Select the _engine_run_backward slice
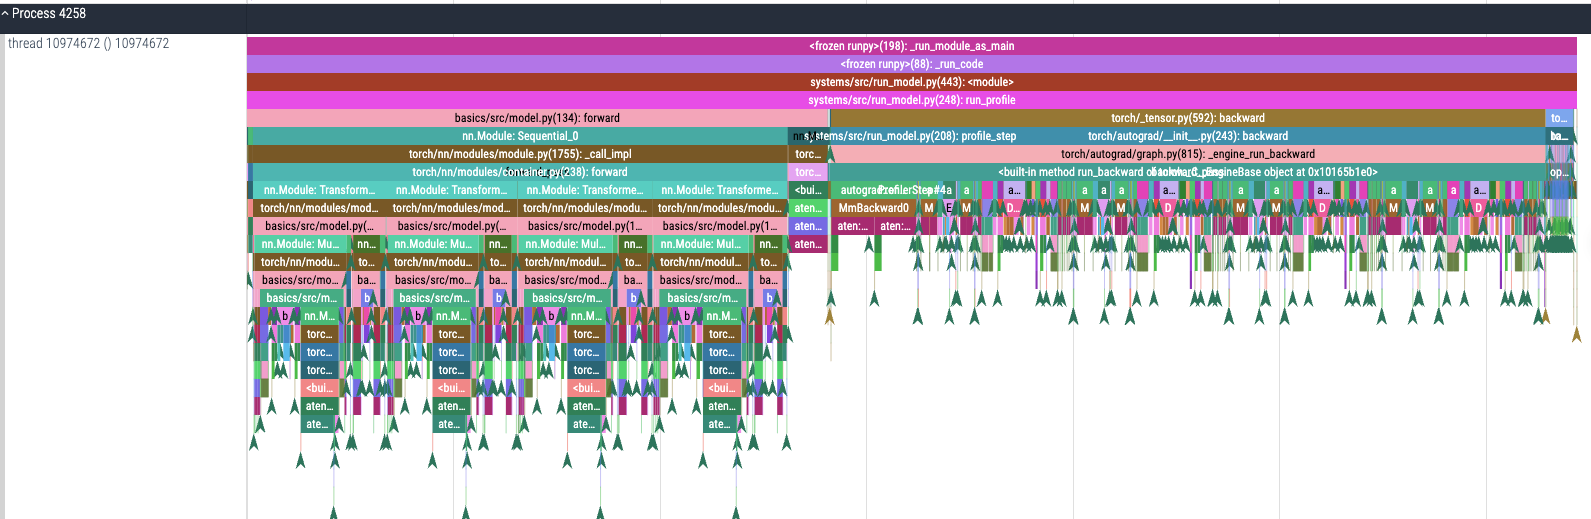1591x519 pixels. tap(1187, 154)
